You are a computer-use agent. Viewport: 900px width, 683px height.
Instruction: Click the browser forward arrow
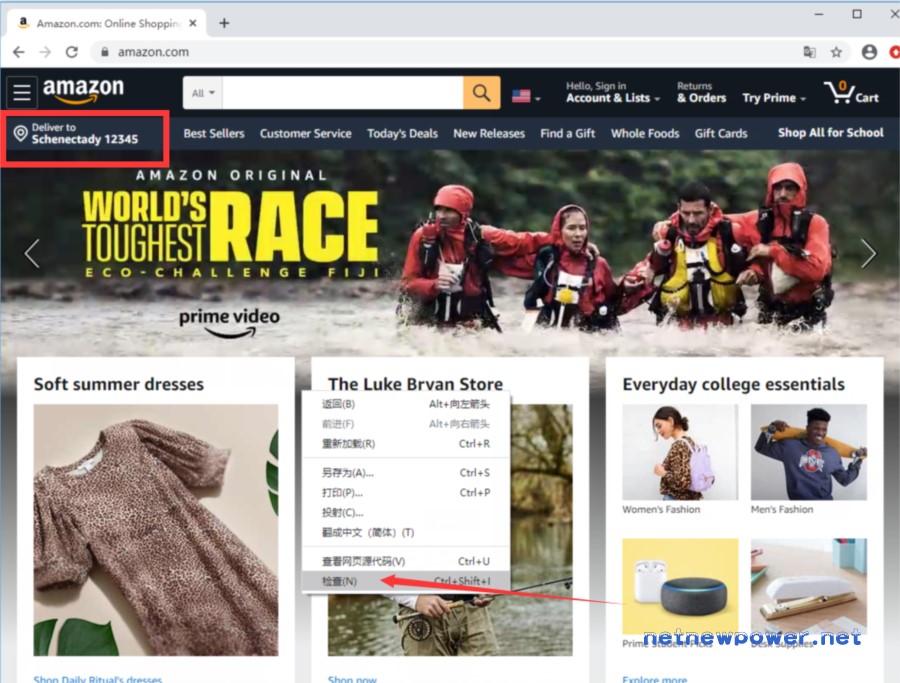45,52
